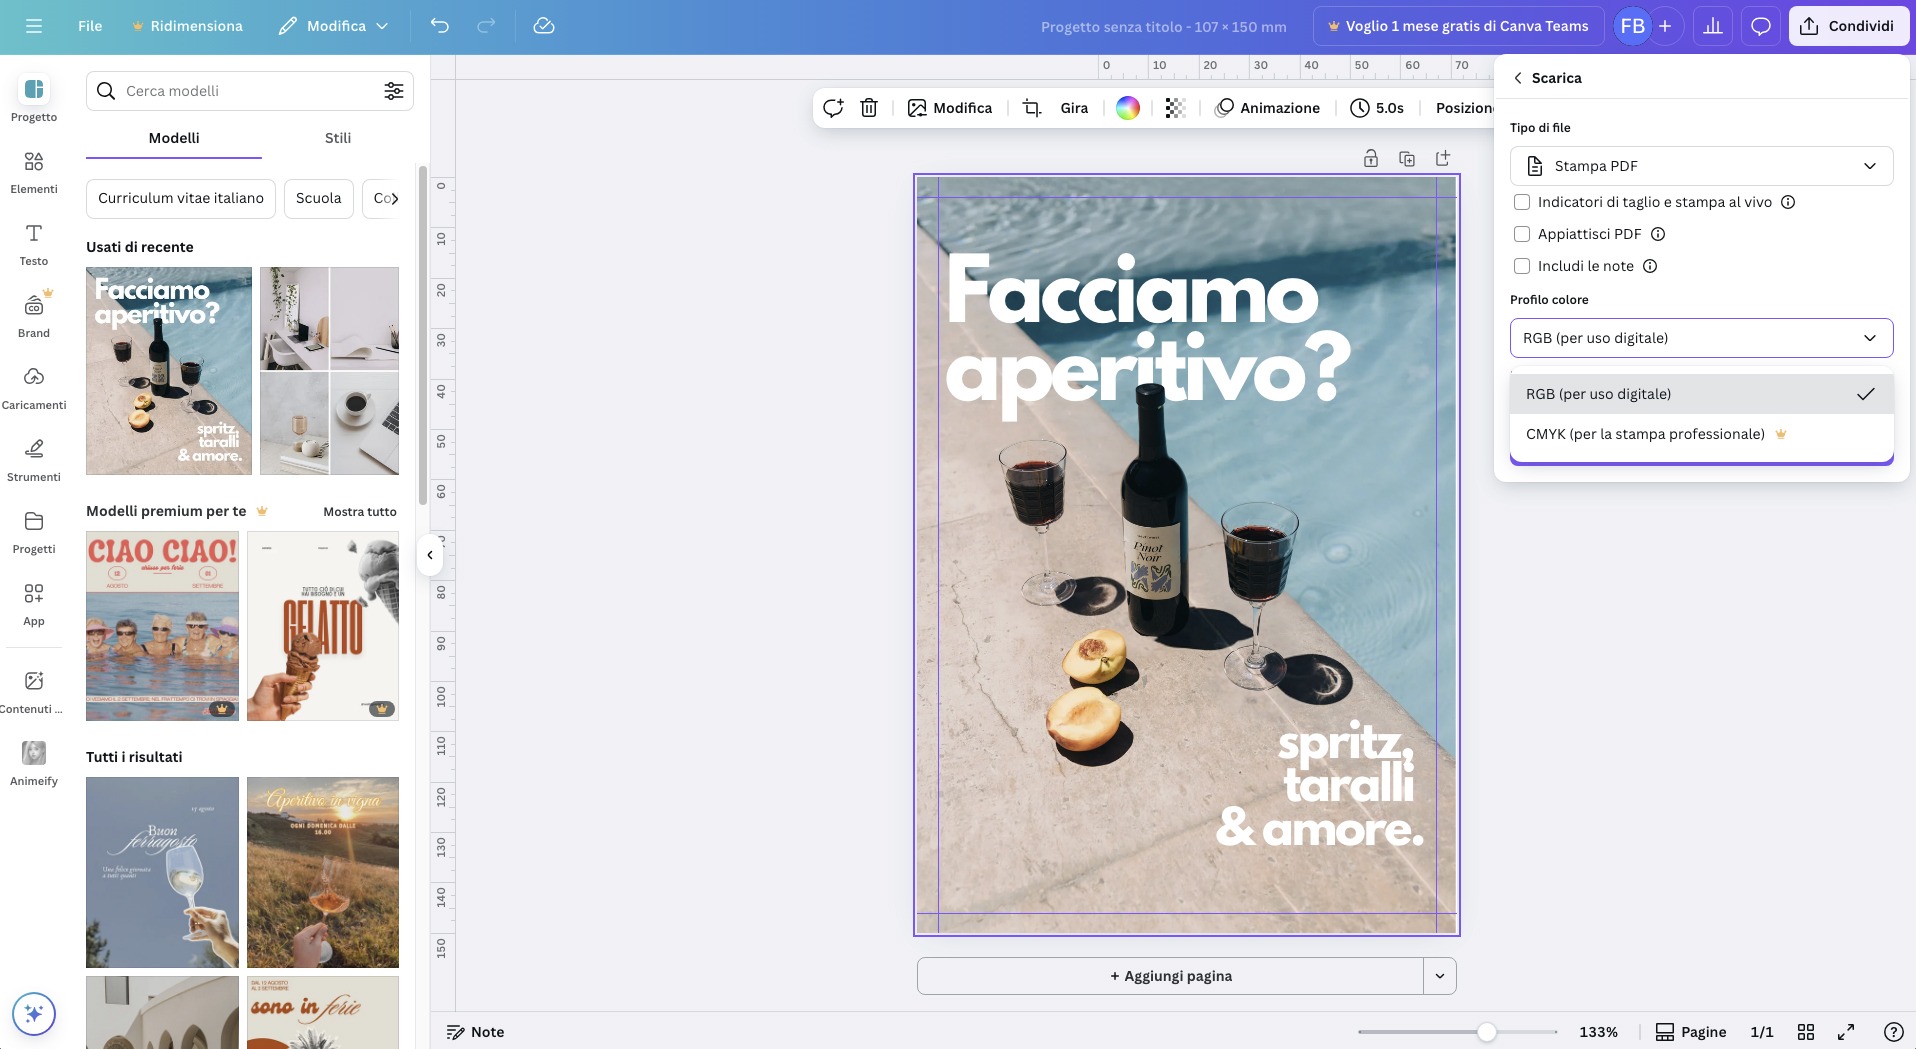Viewport: 1916px width, 1049px height.
Task: Switch to the Stili tab
Action: coord(338,138)
